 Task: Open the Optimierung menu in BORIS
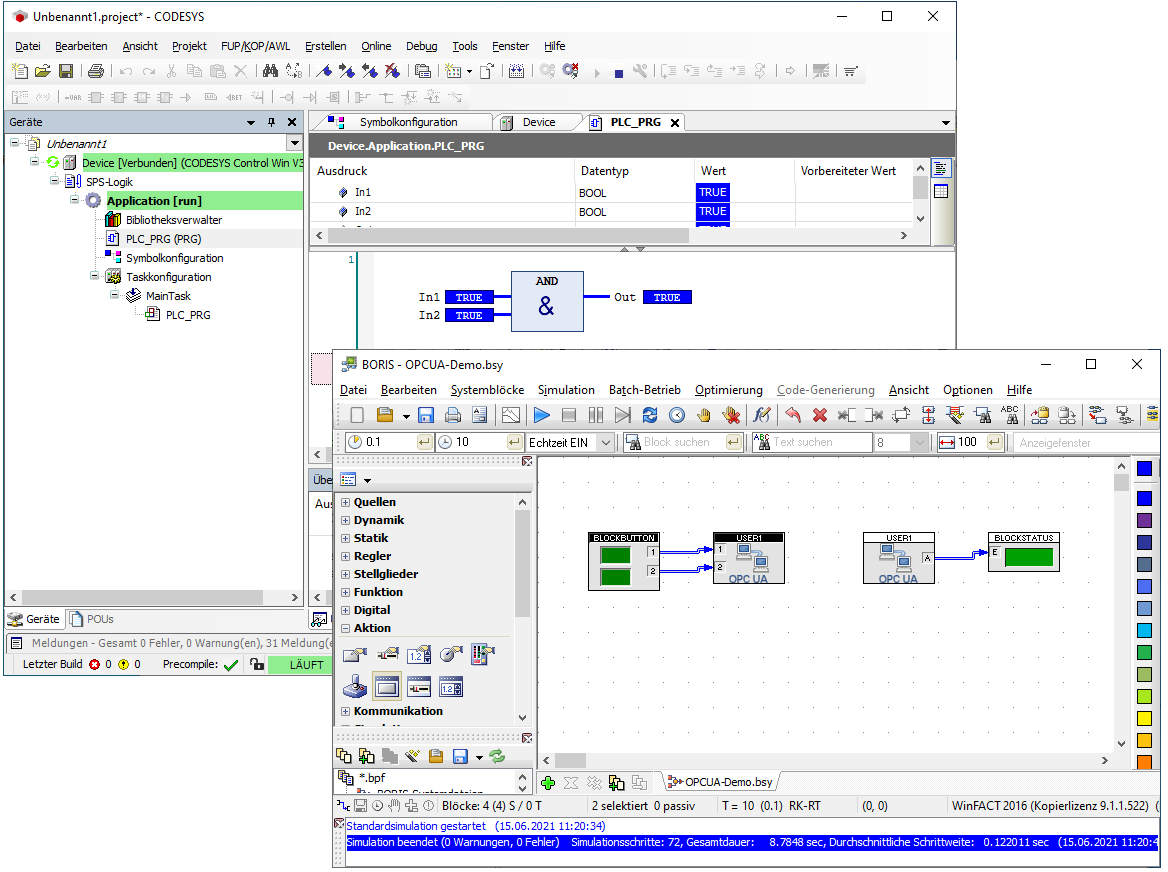[729, 390]
